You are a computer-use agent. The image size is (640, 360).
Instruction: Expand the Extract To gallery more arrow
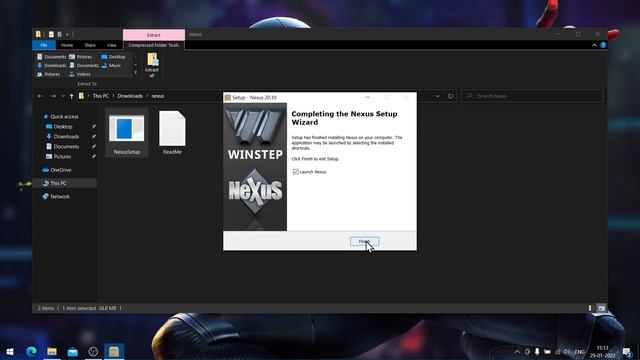click(x=136, y=73)
